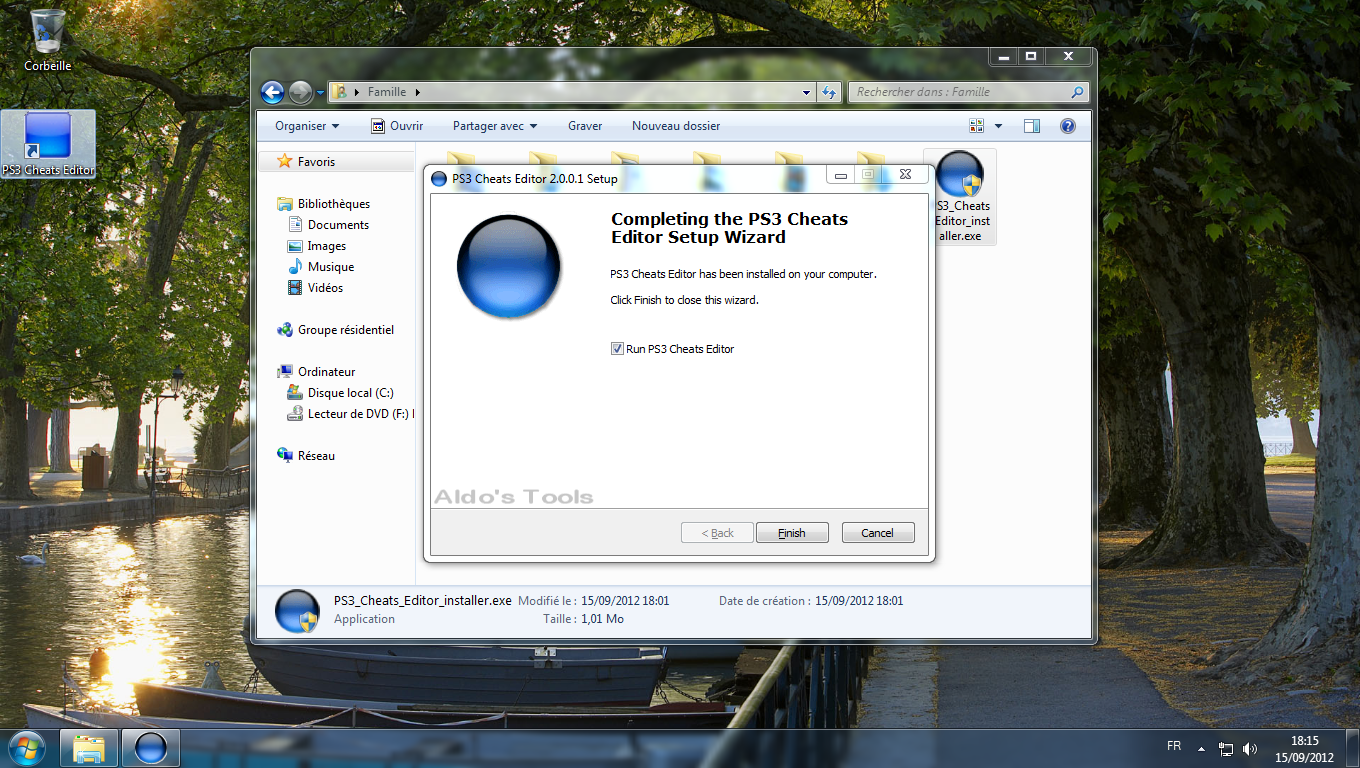Maximize the Explorer Famille window
The image size is (1360, 768).
click(1031, 56)
